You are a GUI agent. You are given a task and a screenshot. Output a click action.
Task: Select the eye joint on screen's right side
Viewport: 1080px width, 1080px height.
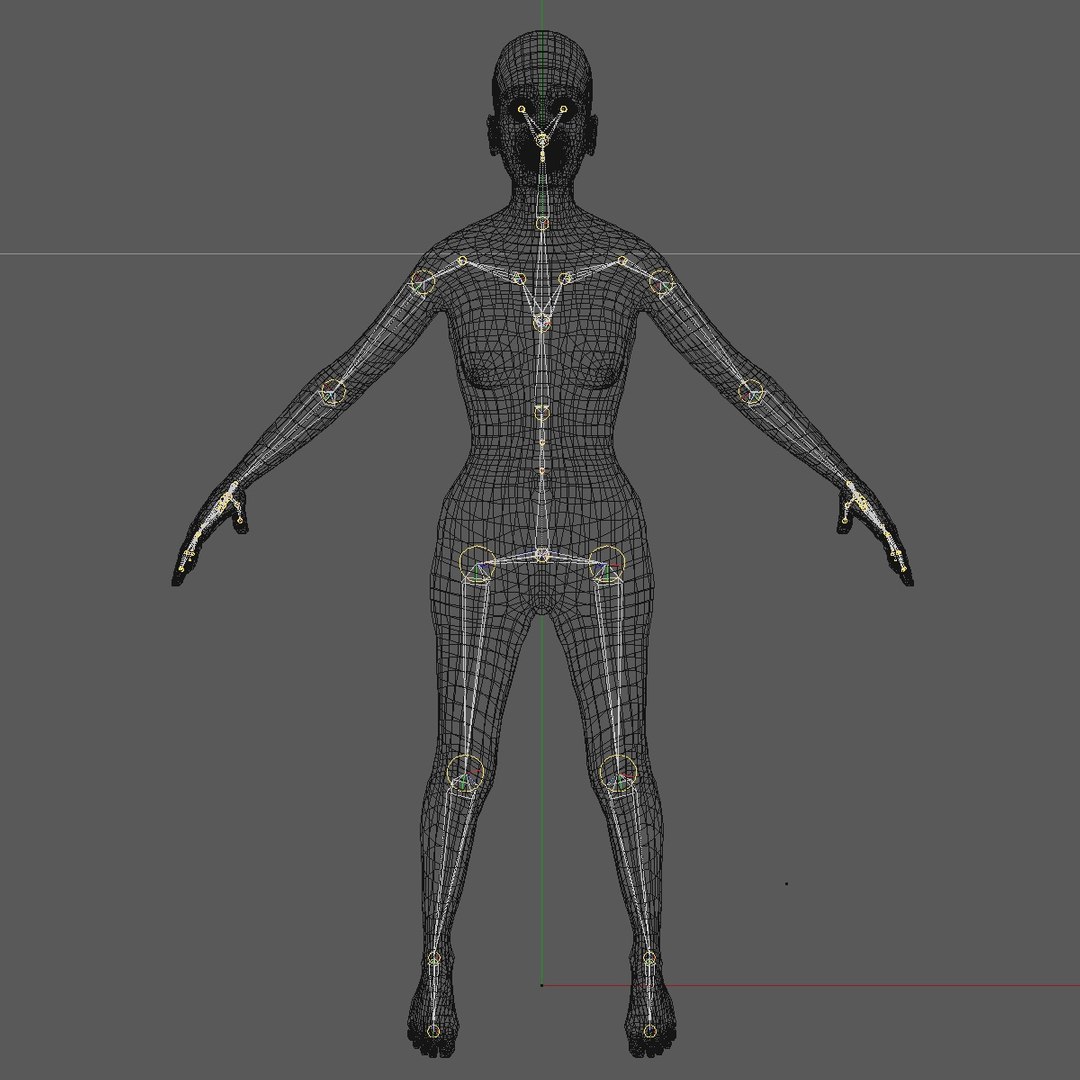click(563, 109)
